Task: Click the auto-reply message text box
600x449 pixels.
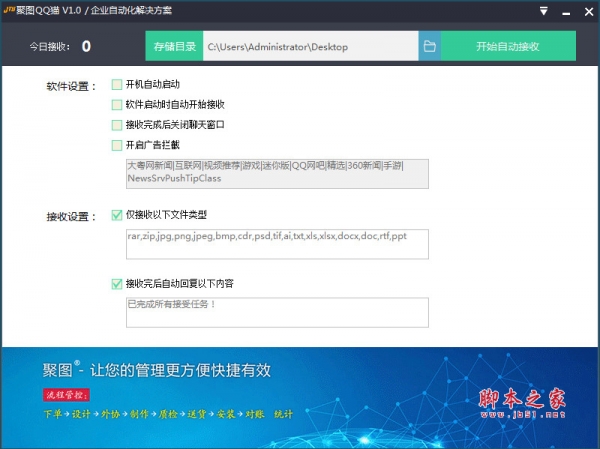Action: click(x=276, y=312)
